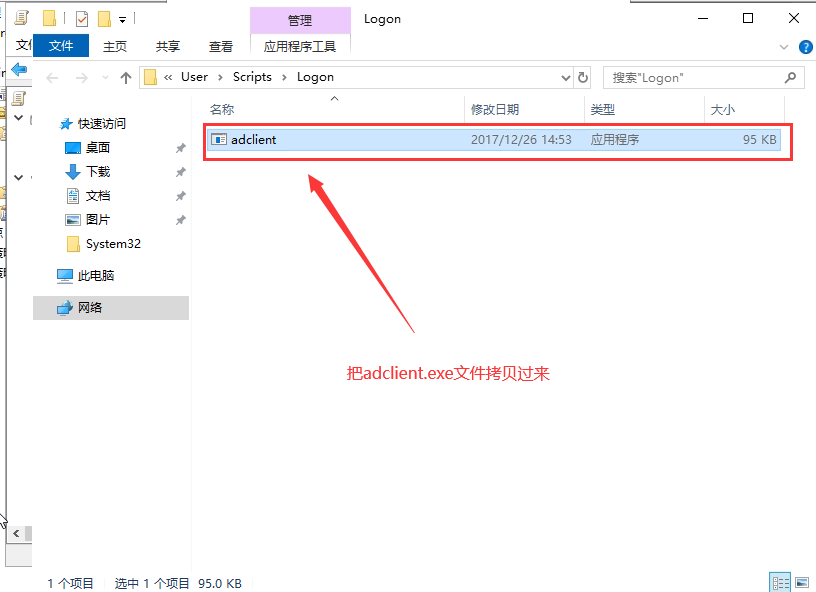Sort files by 修改日期 column header
Image resolution: width=816 pixels, height=592 pixels.
click(495, 109)
